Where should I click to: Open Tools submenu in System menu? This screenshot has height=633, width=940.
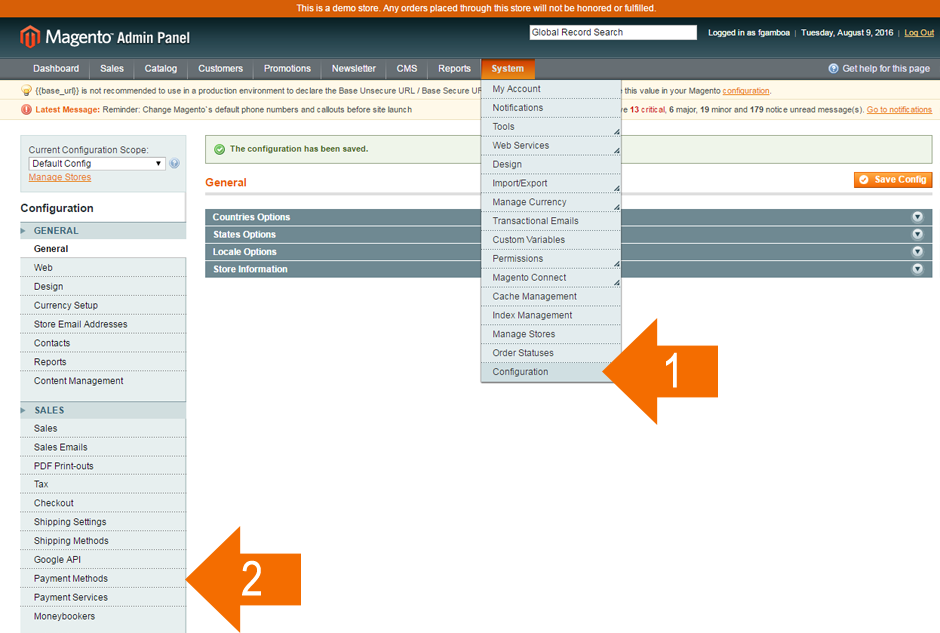tap(551, 126)
